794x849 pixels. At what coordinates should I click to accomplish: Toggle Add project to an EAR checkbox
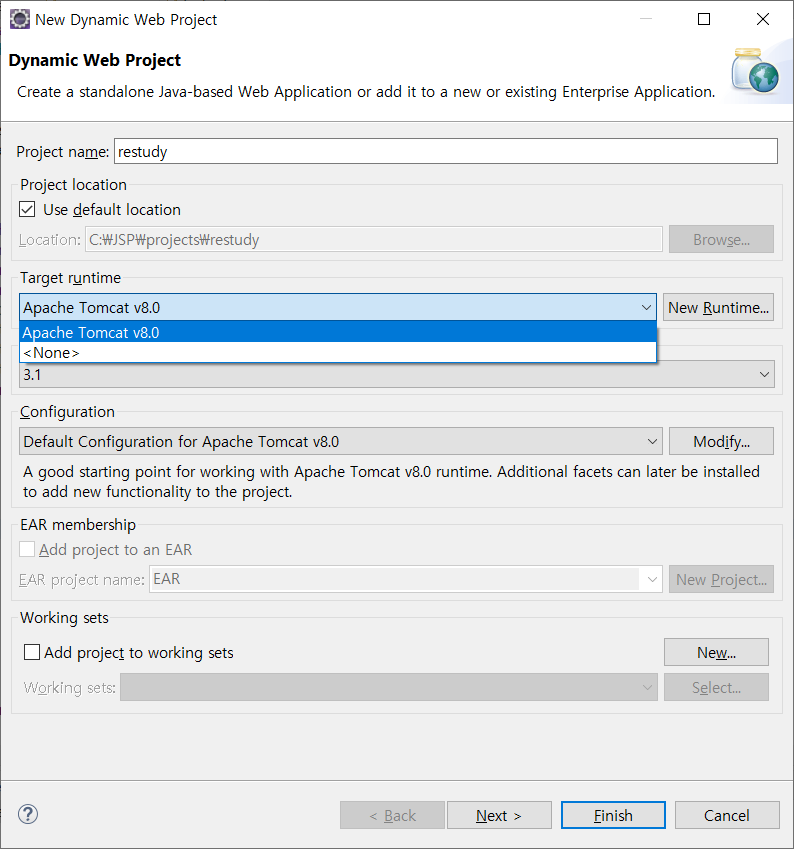click(x=27, y=550)
